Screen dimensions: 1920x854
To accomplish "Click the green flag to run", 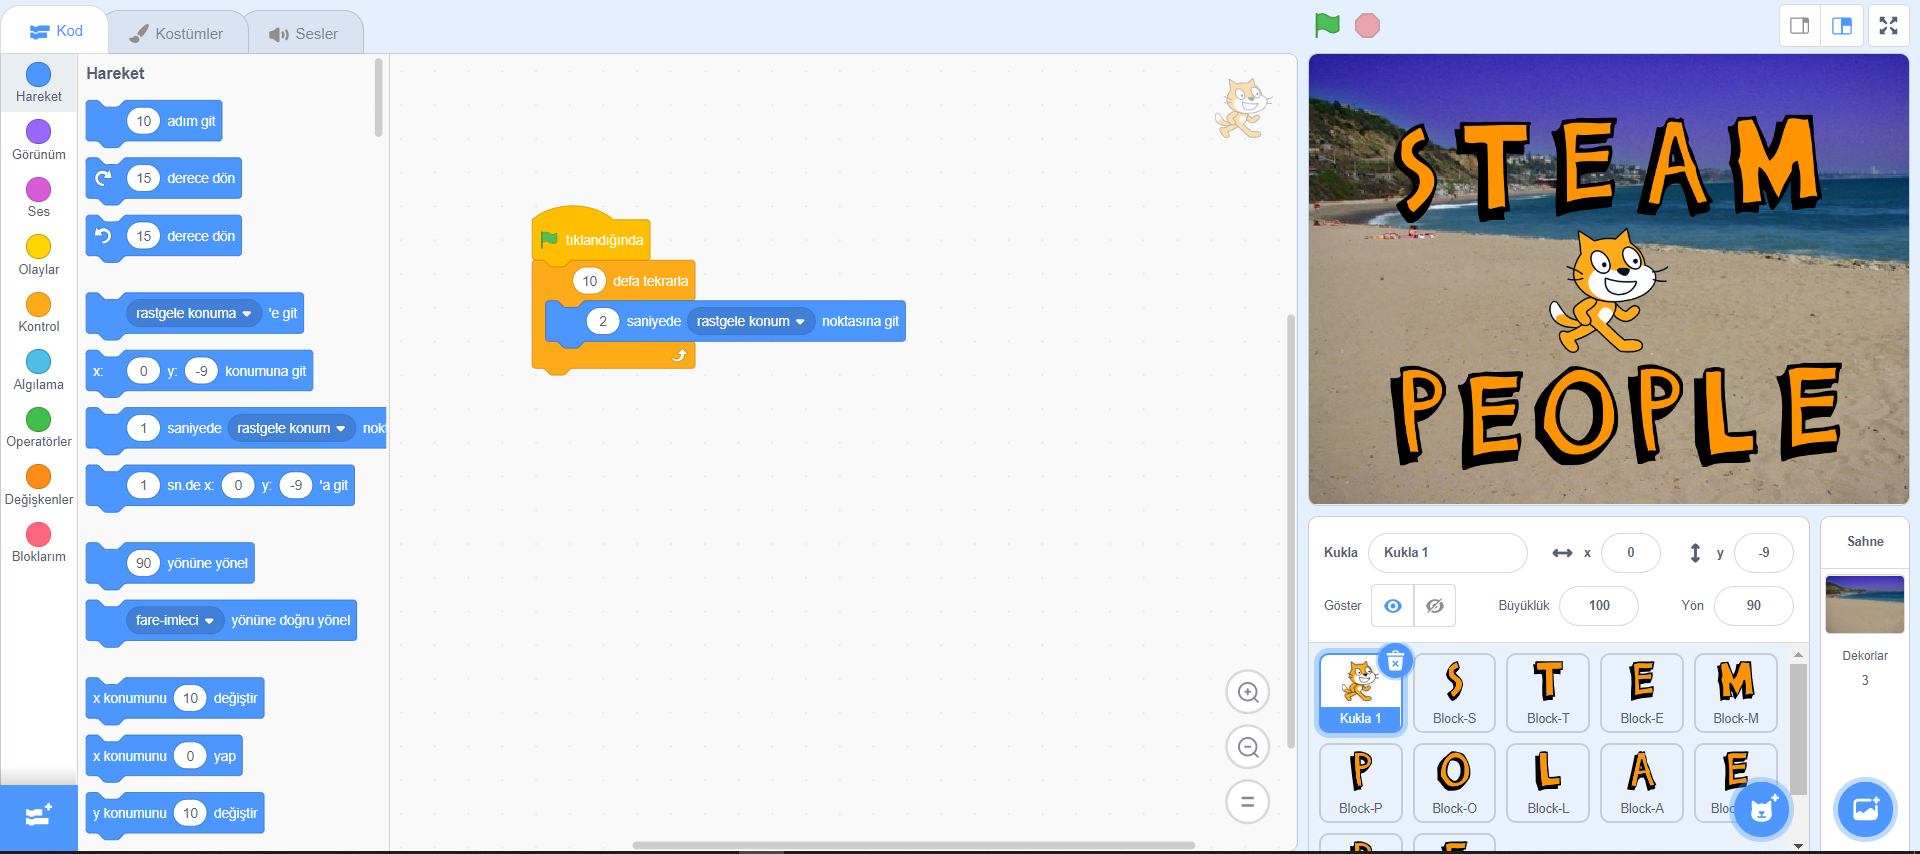I will pos(1327,25).
